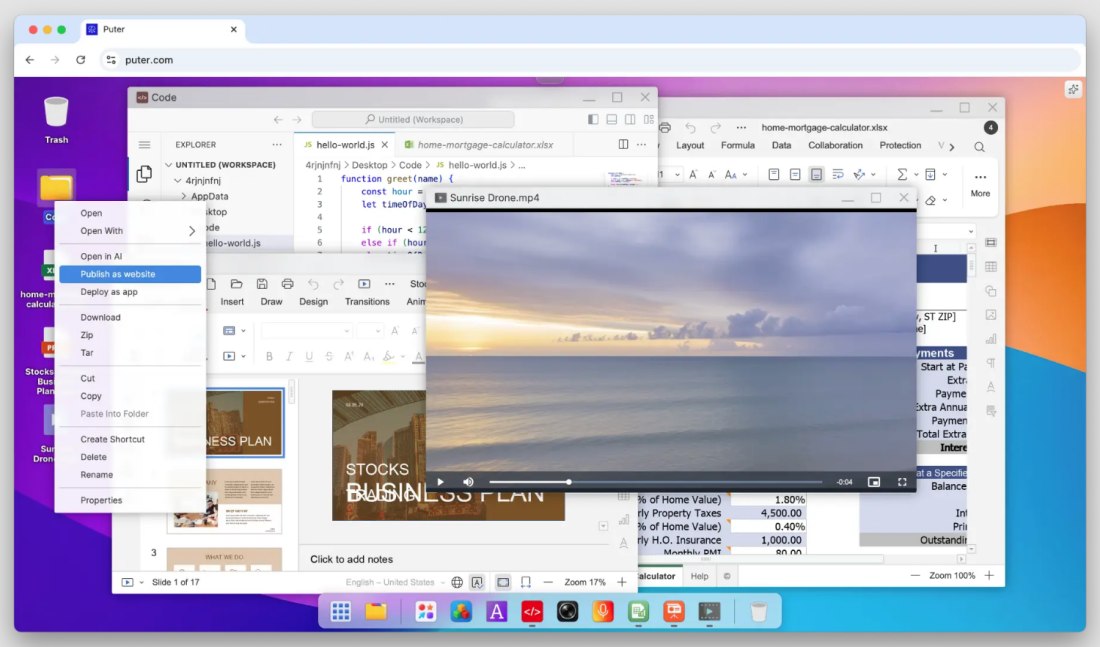Open the Formula tab in spreadsheet
The height and width of the screenshot is (647, 1100).
pyautogui.click(x=738, y=145)
